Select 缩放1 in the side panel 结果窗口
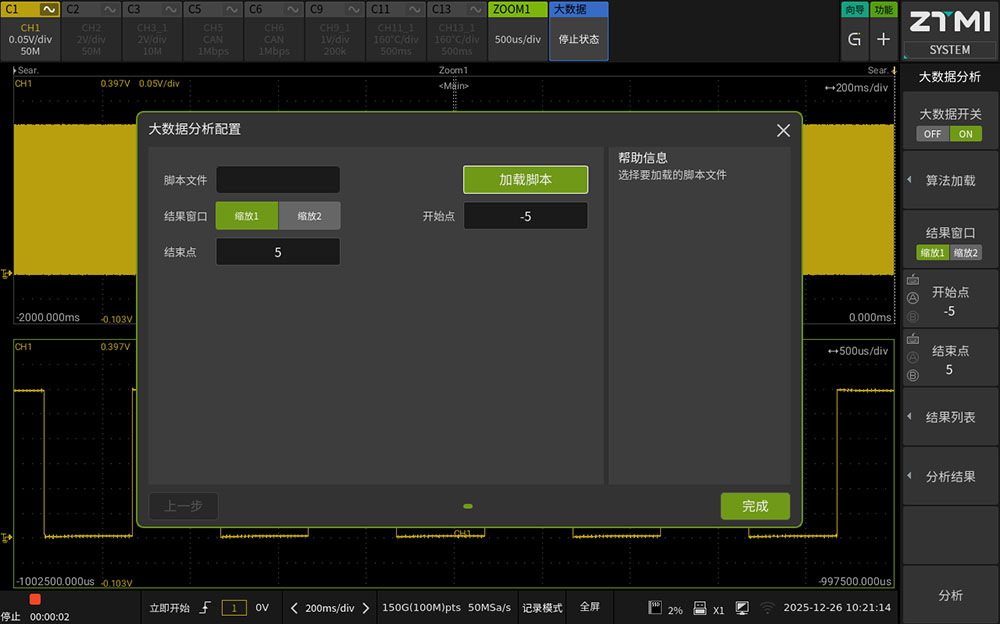1000x624 pixels. [x=932, y=253]
